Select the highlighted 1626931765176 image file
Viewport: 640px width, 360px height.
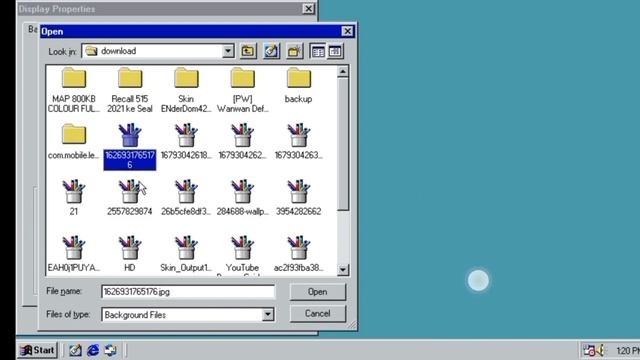coord(130,147)
